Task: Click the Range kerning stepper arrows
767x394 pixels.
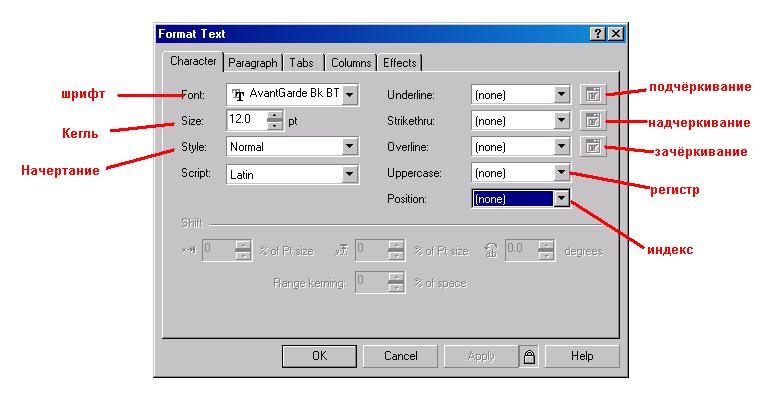Action: coord(396,282)
